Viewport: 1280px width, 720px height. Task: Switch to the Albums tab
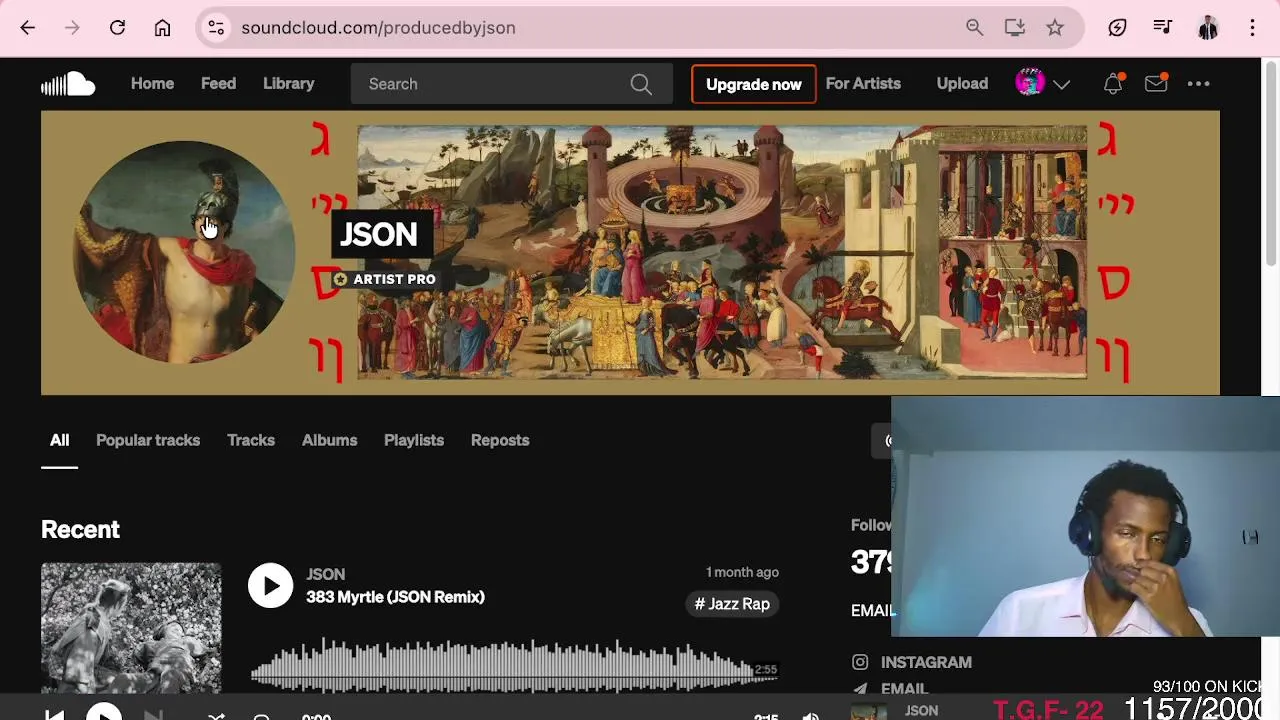coord(329,440)
